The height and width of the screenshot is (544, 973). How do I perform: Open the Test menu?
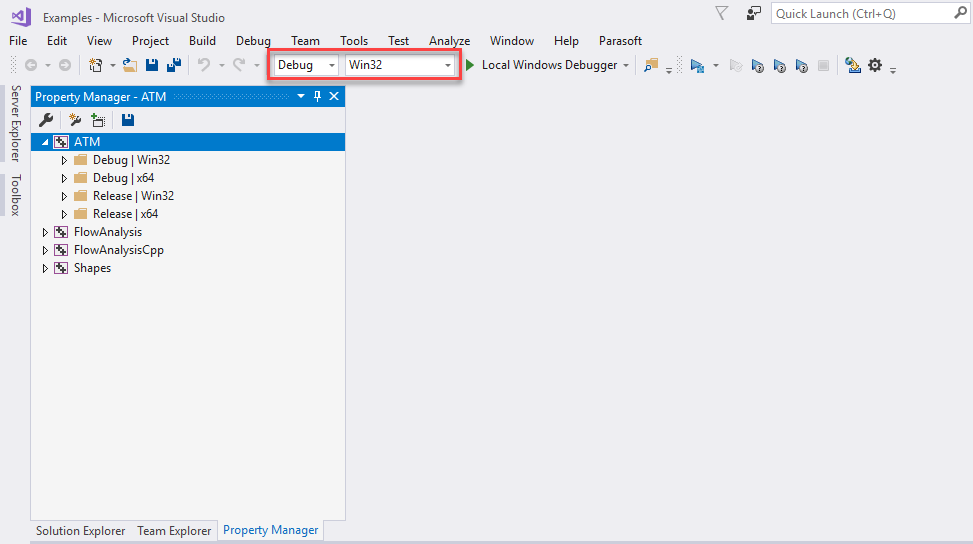tap(398, 41)
